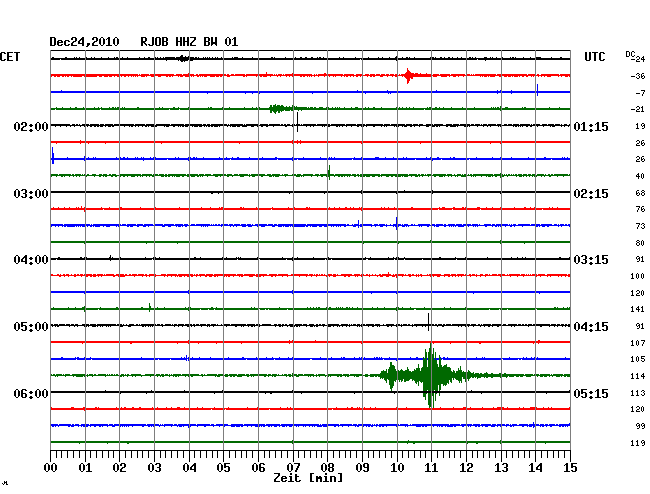Click the DC offset value 99
This screenshot has width=650, height=494.
pyautogui.click(x=640, y=426)
